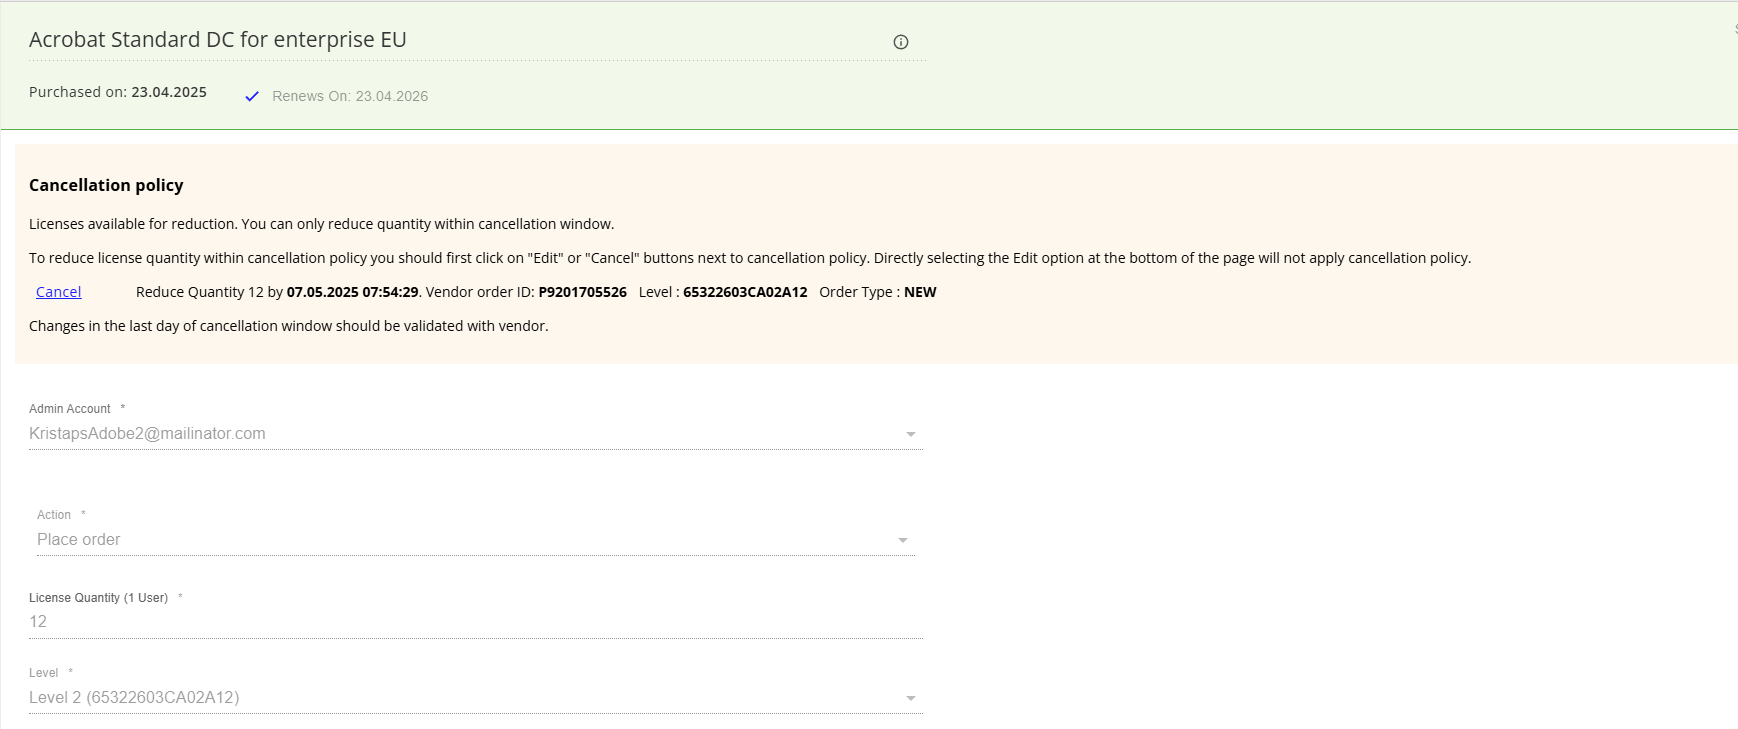Open the Admin Account dropdown

[476, 434]
